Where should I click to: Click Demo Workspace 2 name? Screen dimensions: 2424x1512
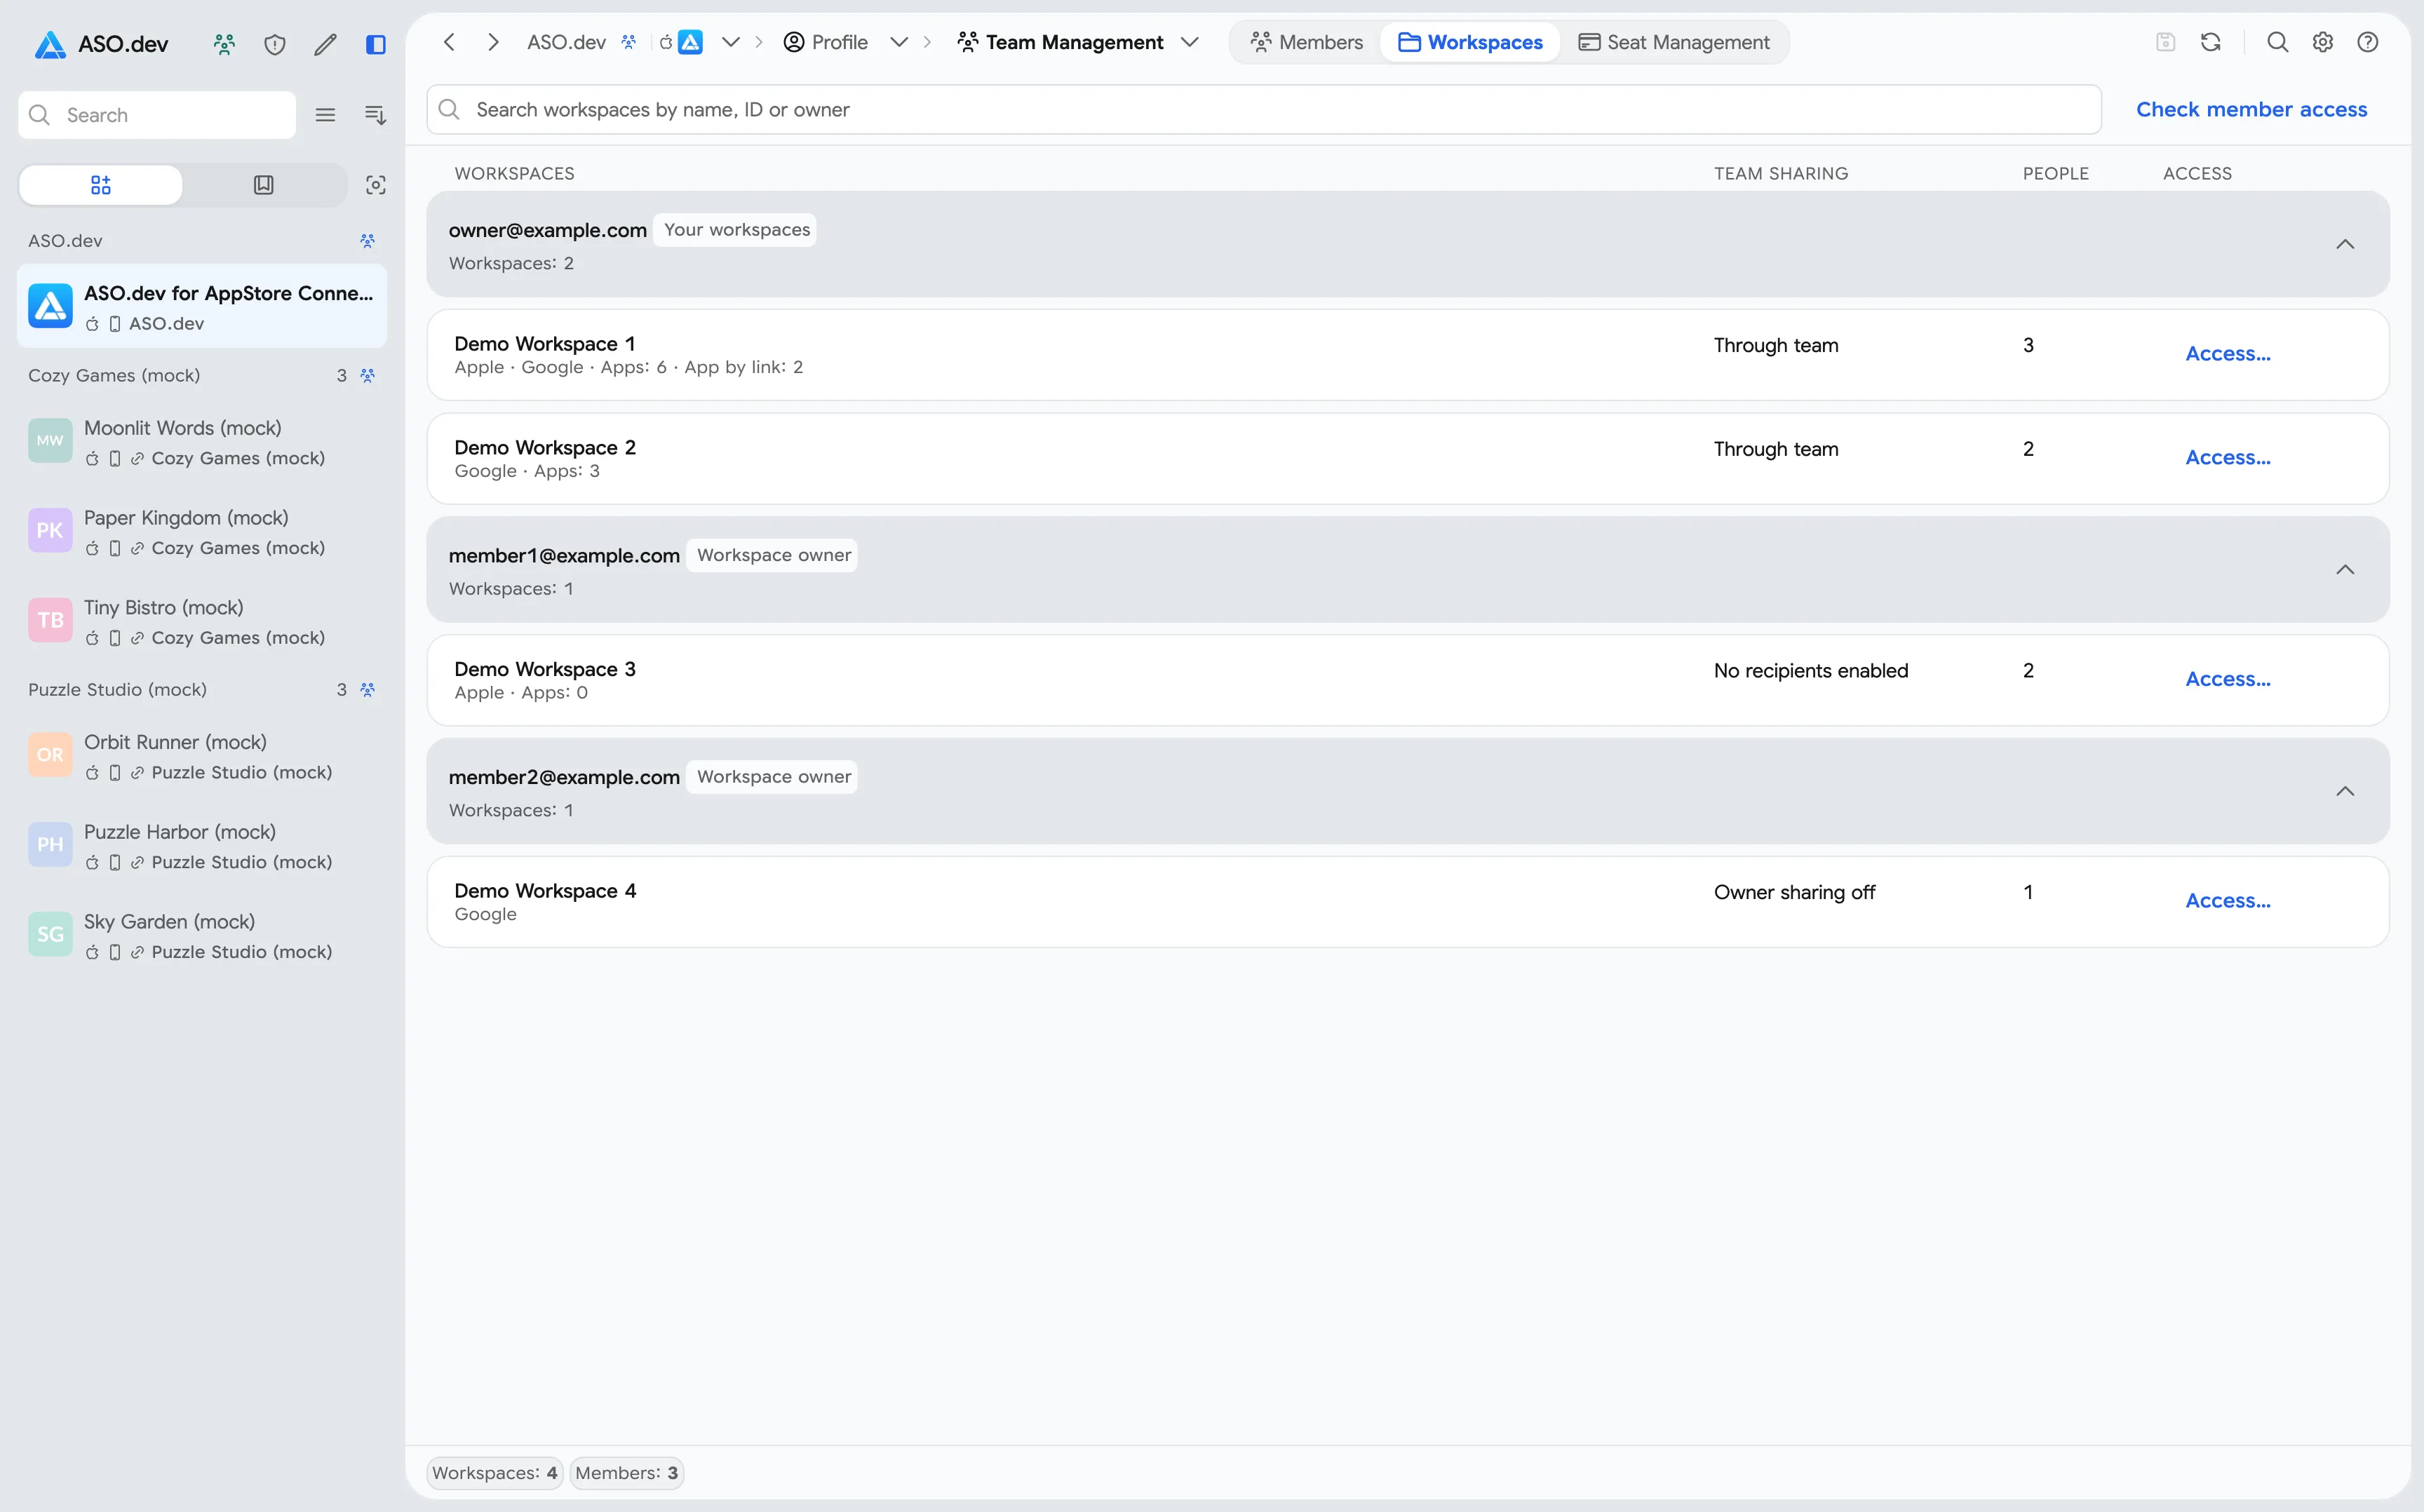click(x=545, y=448)
